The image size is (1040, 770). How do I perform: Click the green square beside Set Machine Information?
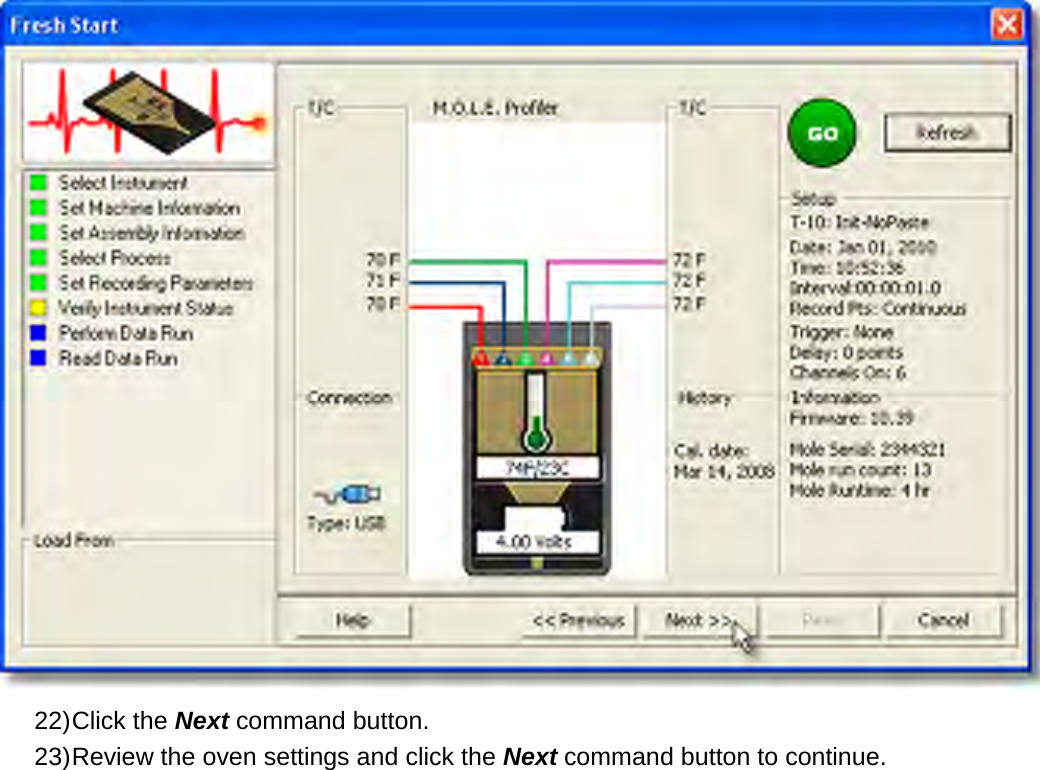coord(38,208)
